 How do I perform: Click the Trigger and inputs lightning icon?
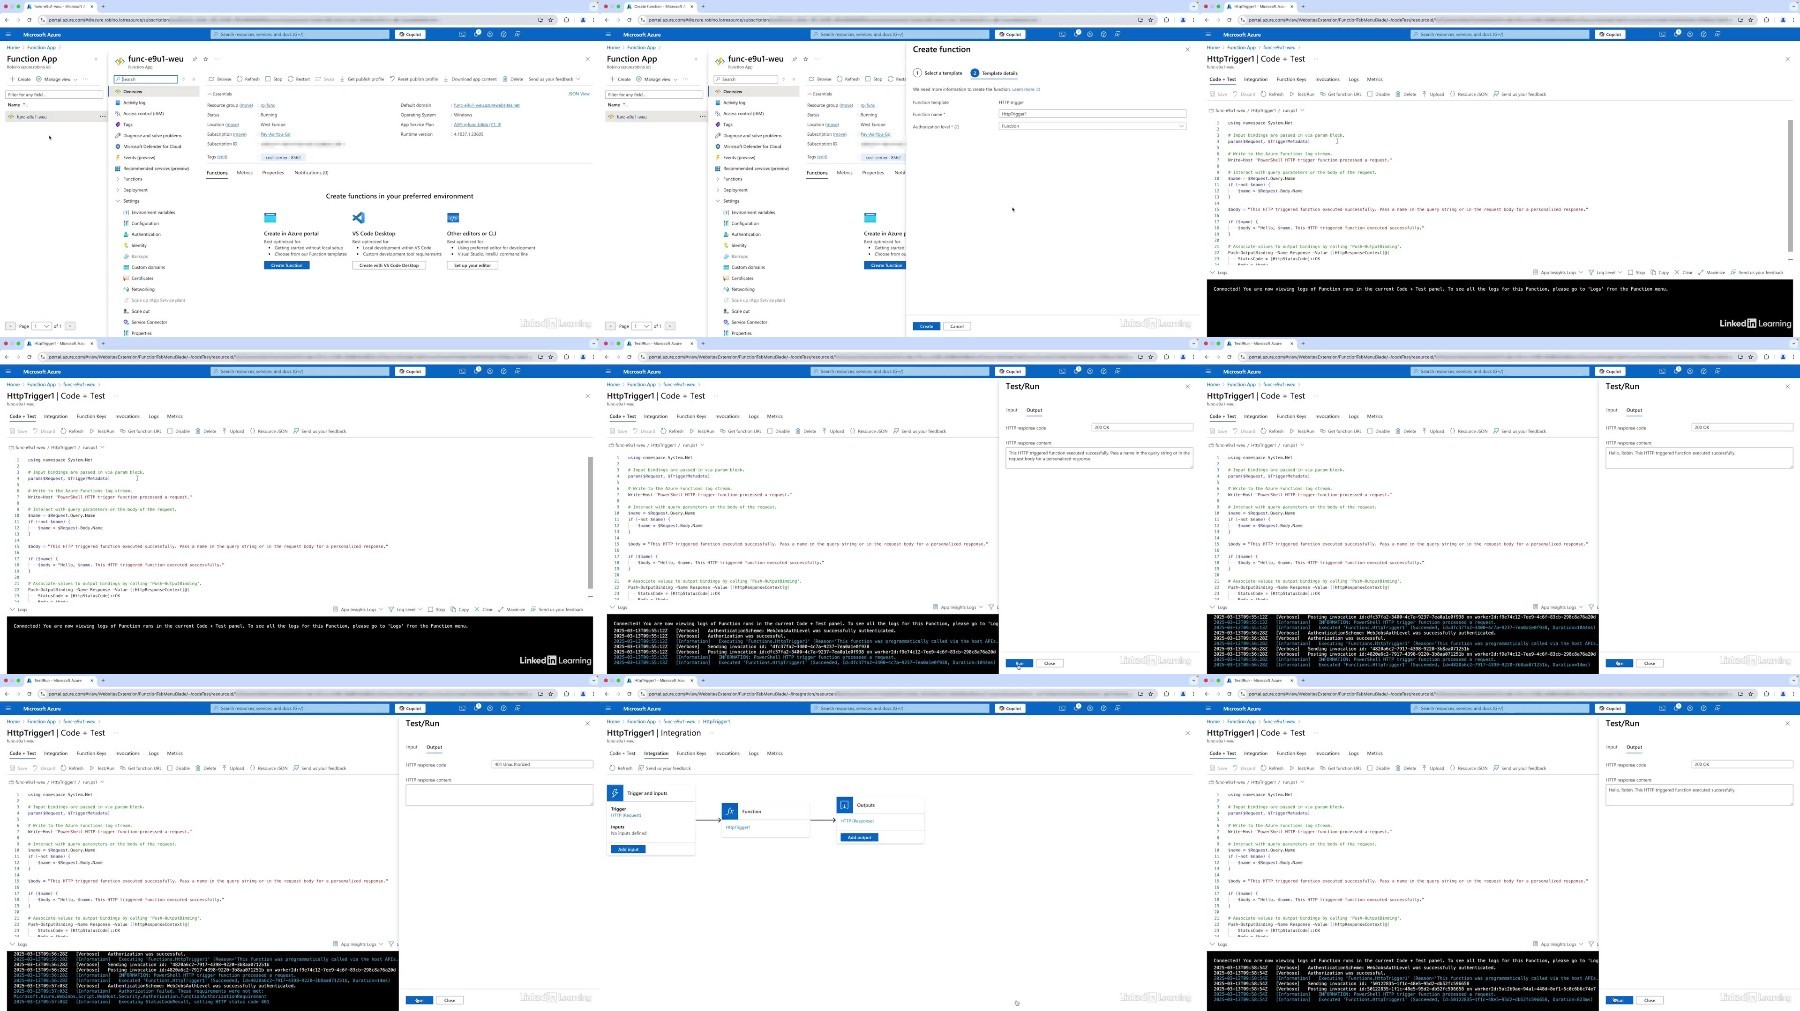click(616, 793)
